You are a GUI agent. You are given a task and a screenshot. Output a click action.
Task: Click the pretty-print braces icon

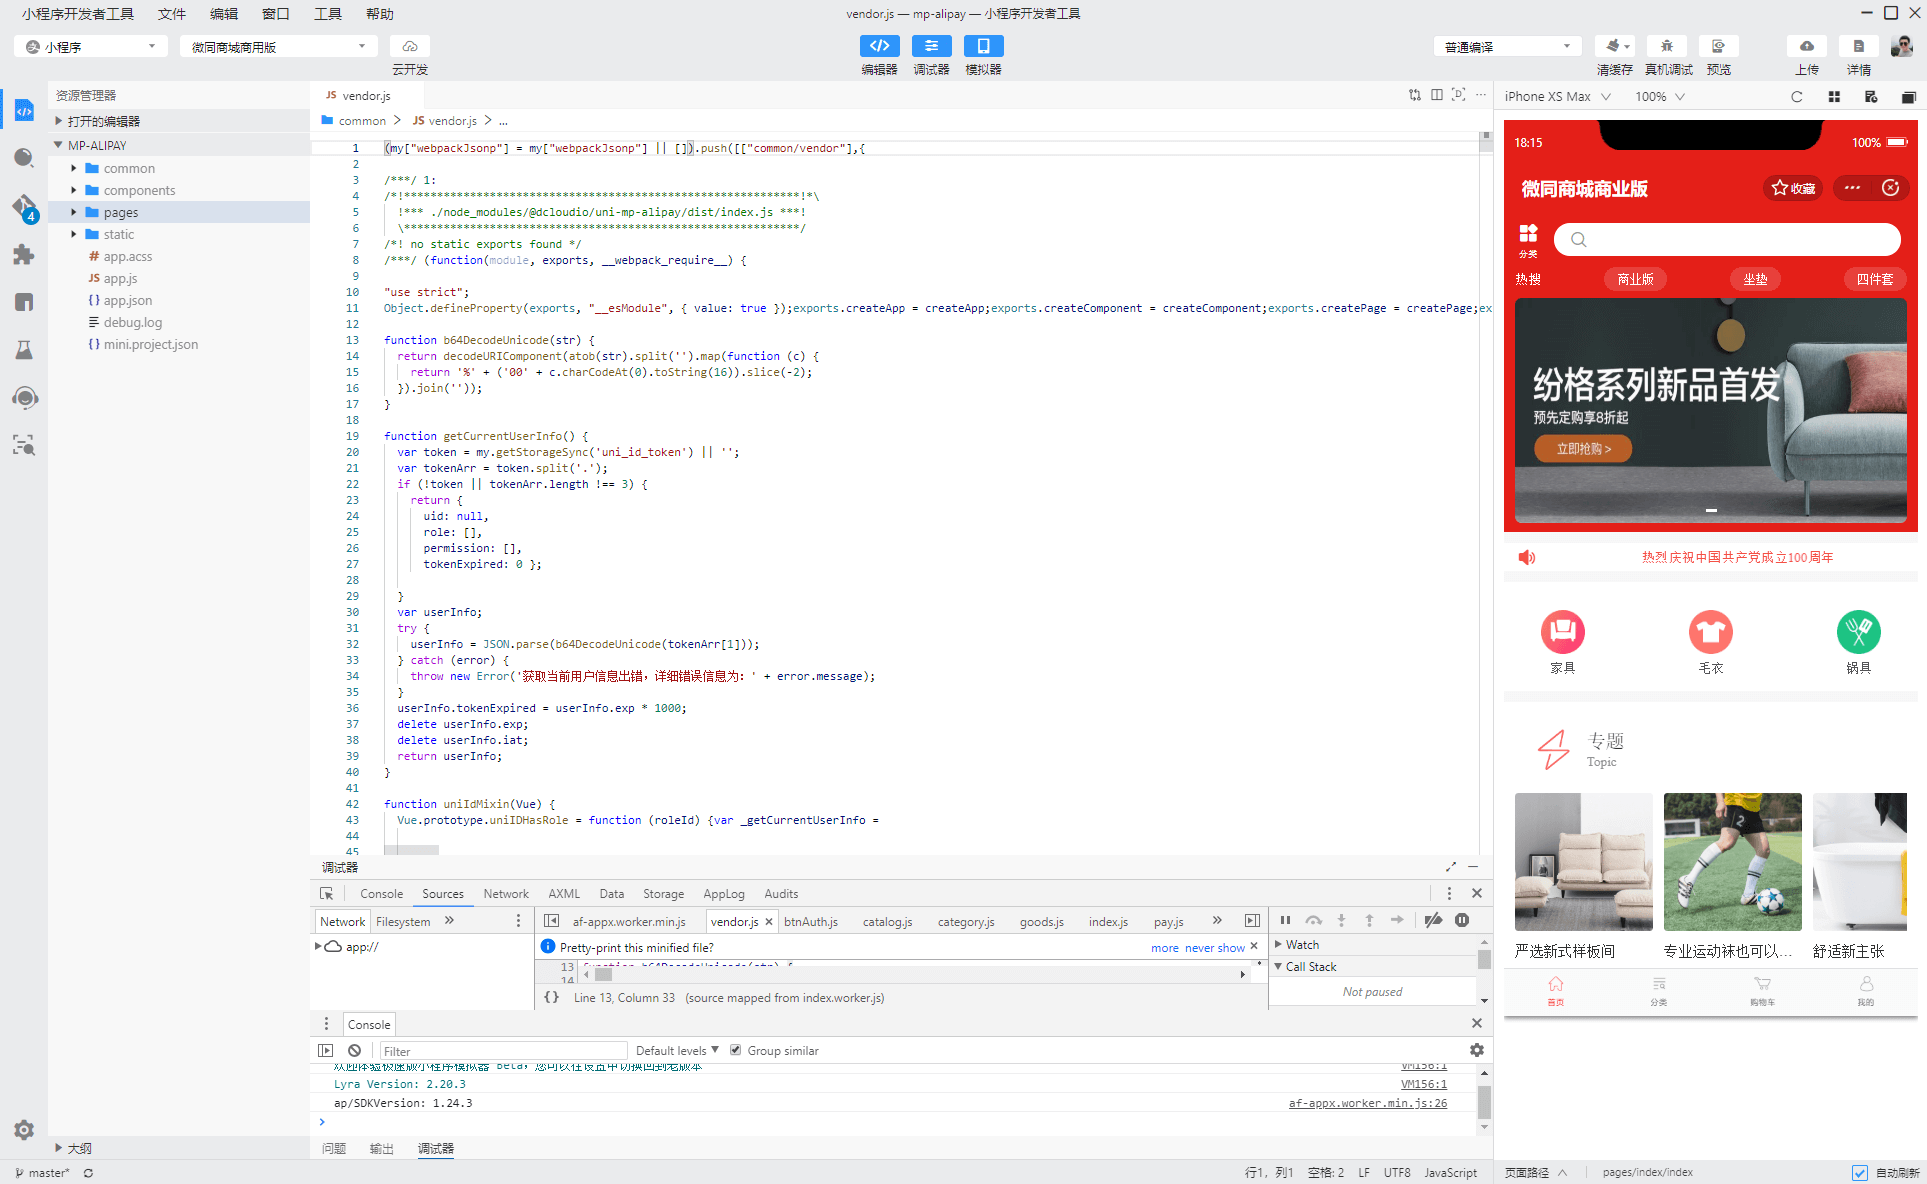[x=551, y=997]
